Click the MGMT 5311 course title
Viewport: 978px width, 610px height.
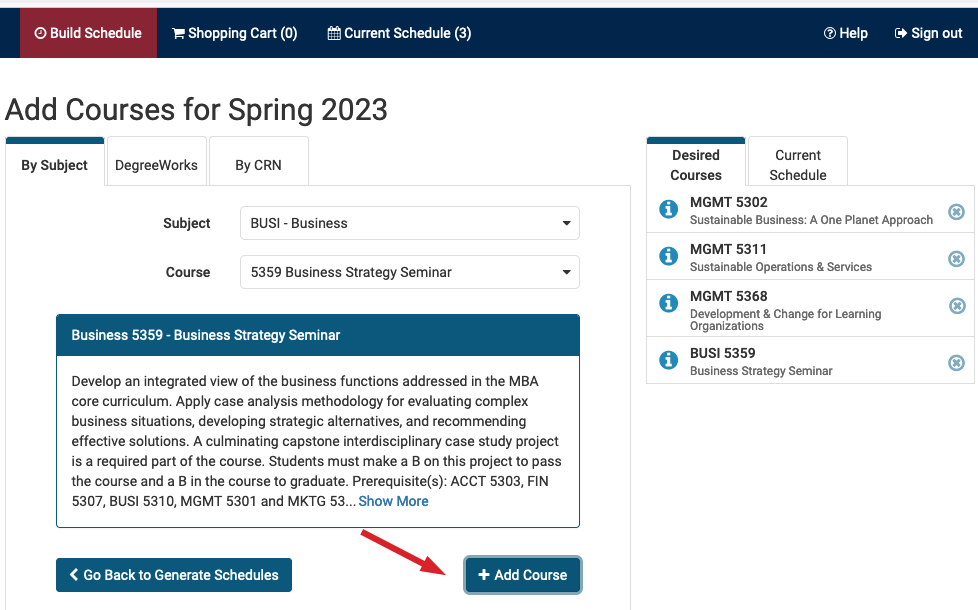(x=728, y=249)
